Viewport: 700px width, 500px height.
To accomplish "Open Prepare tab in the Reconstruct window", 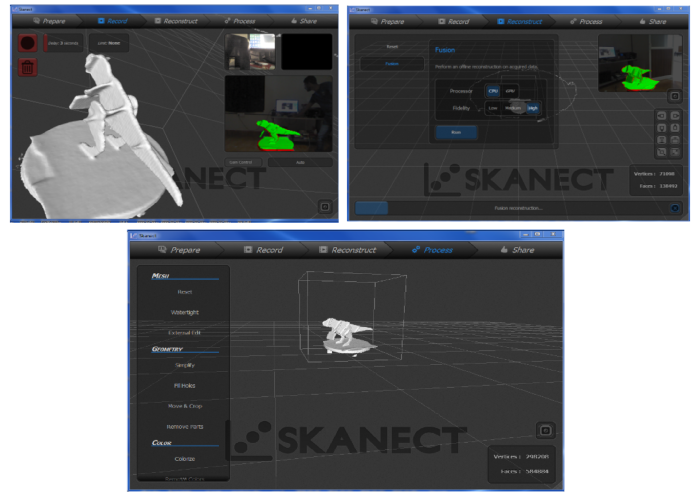I will 388,21.
